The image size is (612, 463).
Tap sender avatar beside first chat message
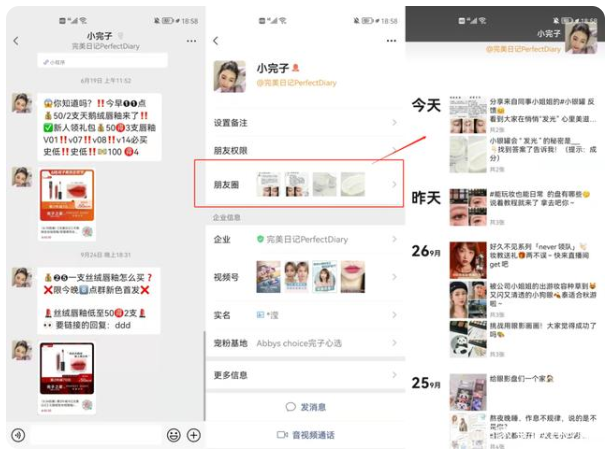point(22,103)
